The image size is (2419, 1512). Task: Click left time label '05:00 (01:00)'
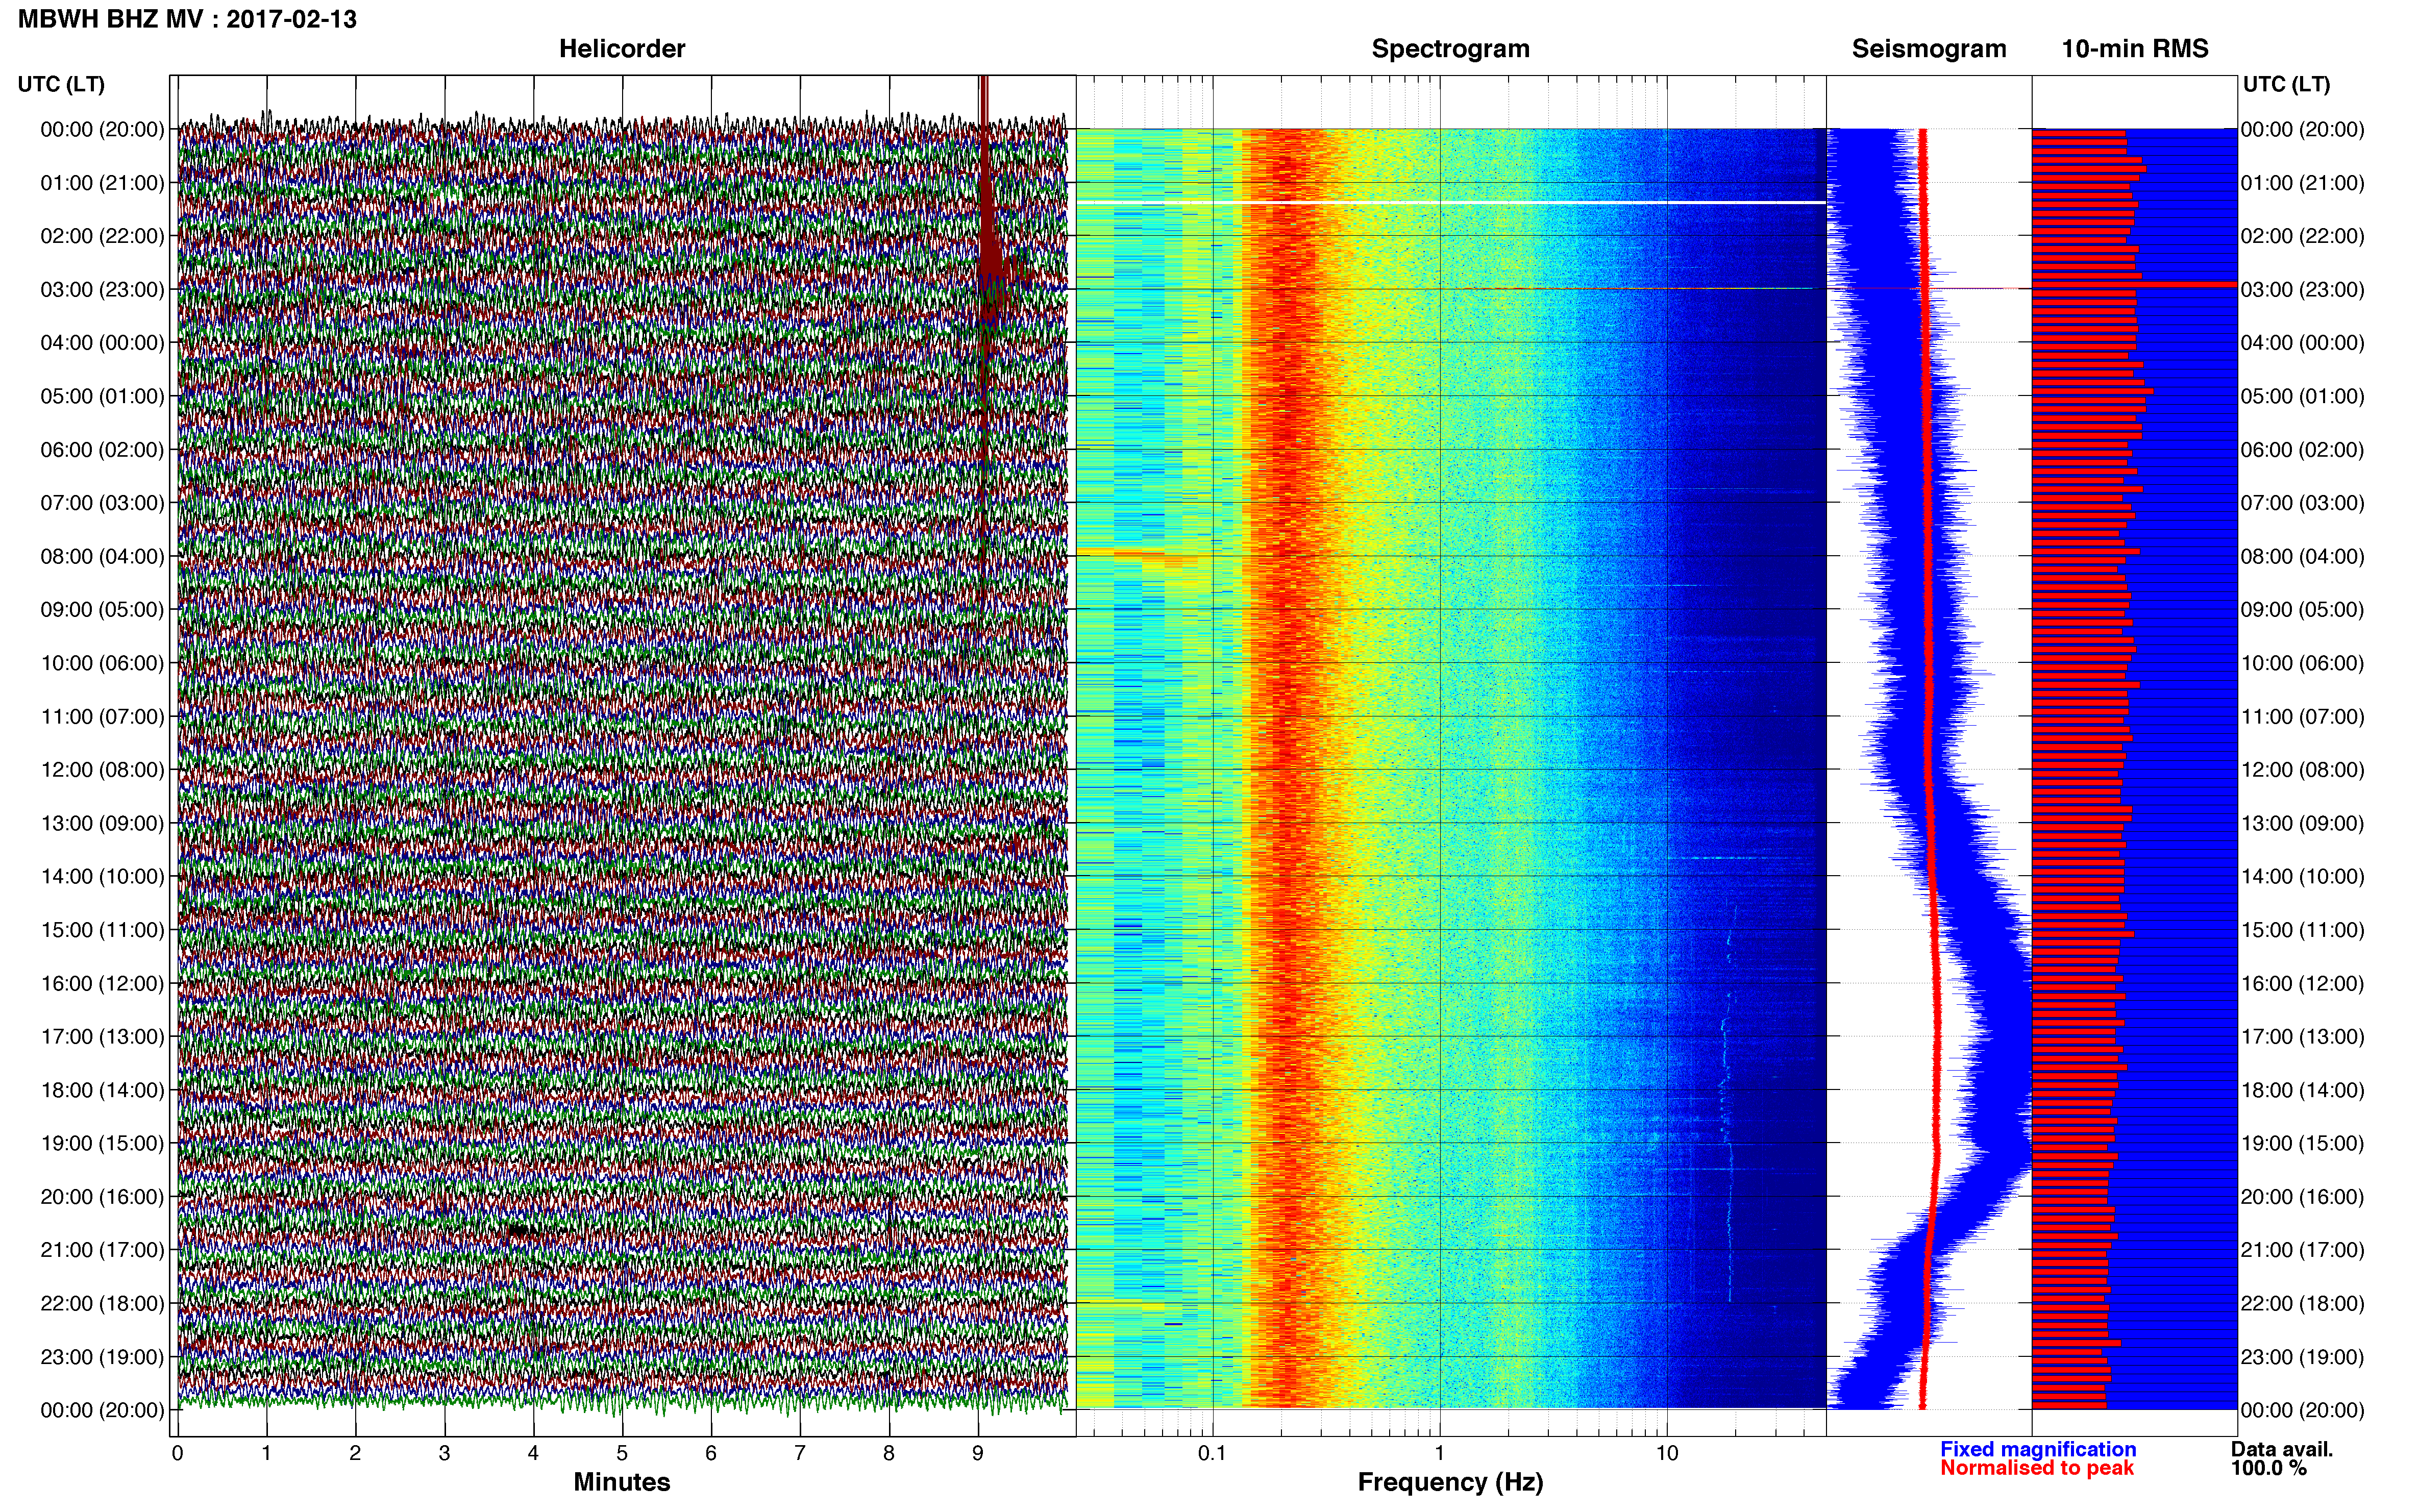pyautogui.click(x=102, y=396)
